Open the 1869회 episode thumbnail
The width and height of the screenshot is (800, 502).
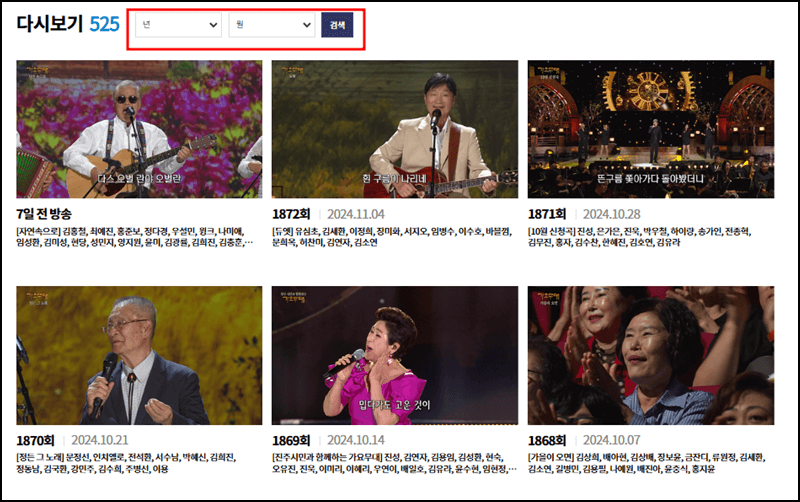pyautogui.click(x=395, y=355)
